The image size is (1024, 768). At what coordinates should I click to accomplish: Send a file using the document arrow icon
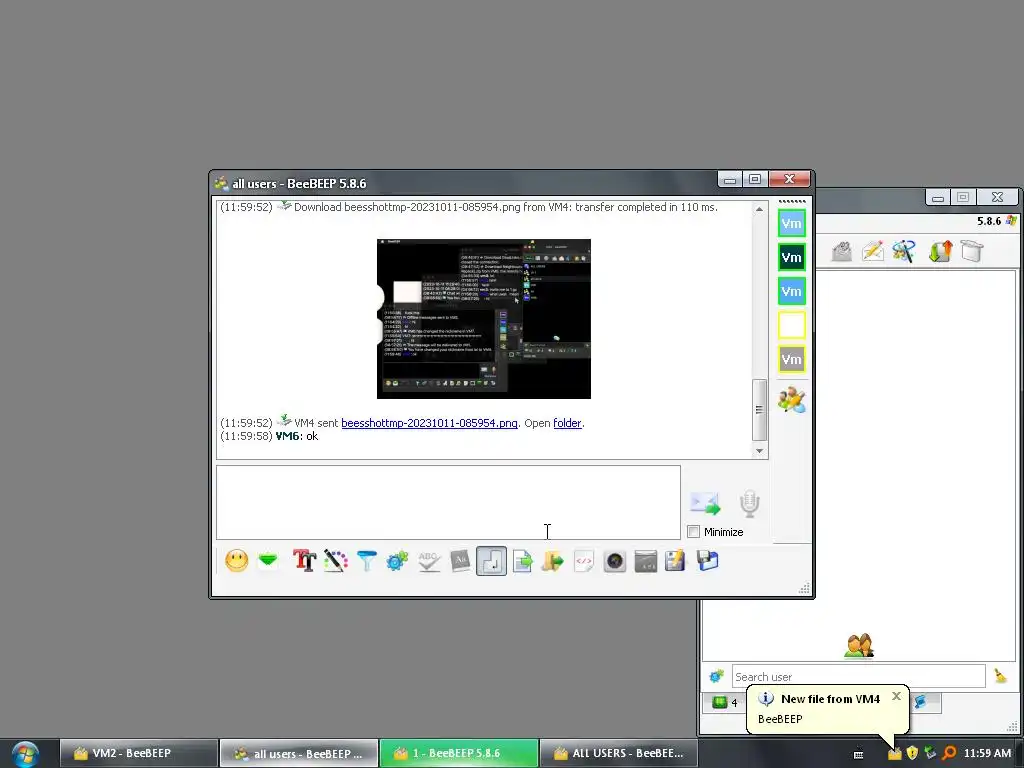522,560
